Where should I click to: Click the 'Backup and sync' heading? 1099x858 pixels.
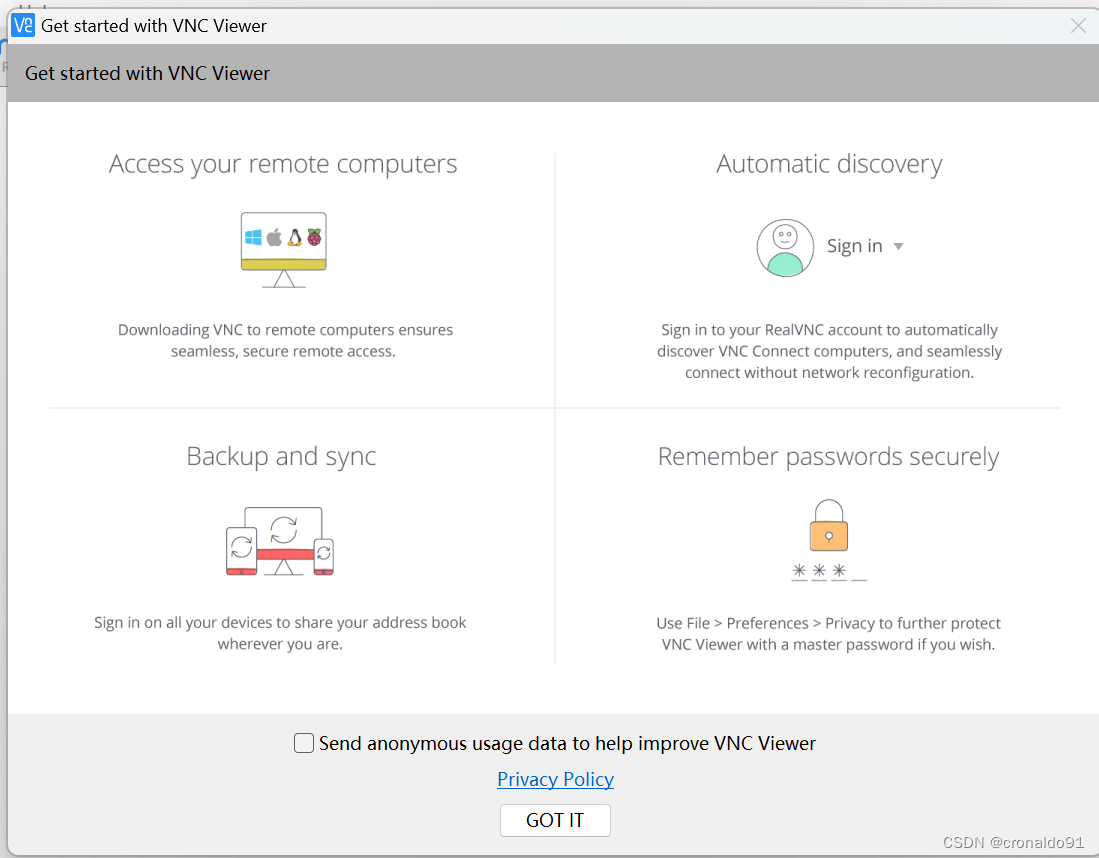coord(281,456)
